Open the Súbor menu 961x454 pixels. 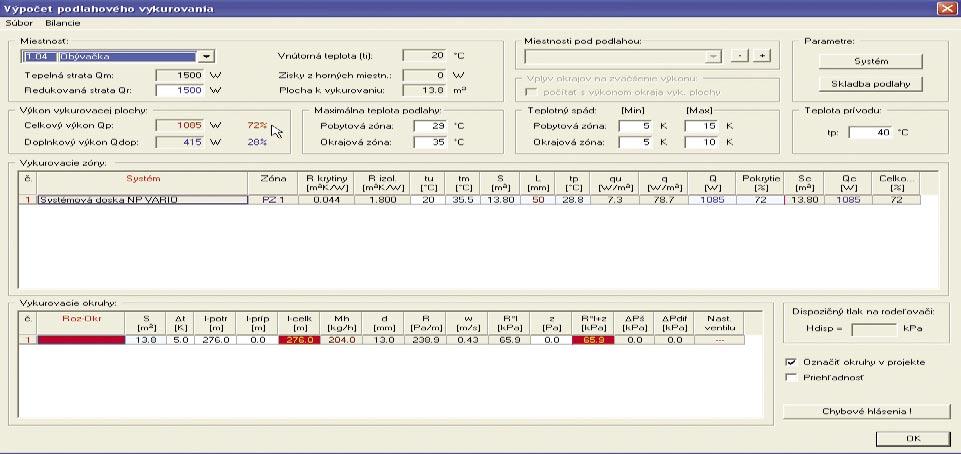tap(19, 23)
